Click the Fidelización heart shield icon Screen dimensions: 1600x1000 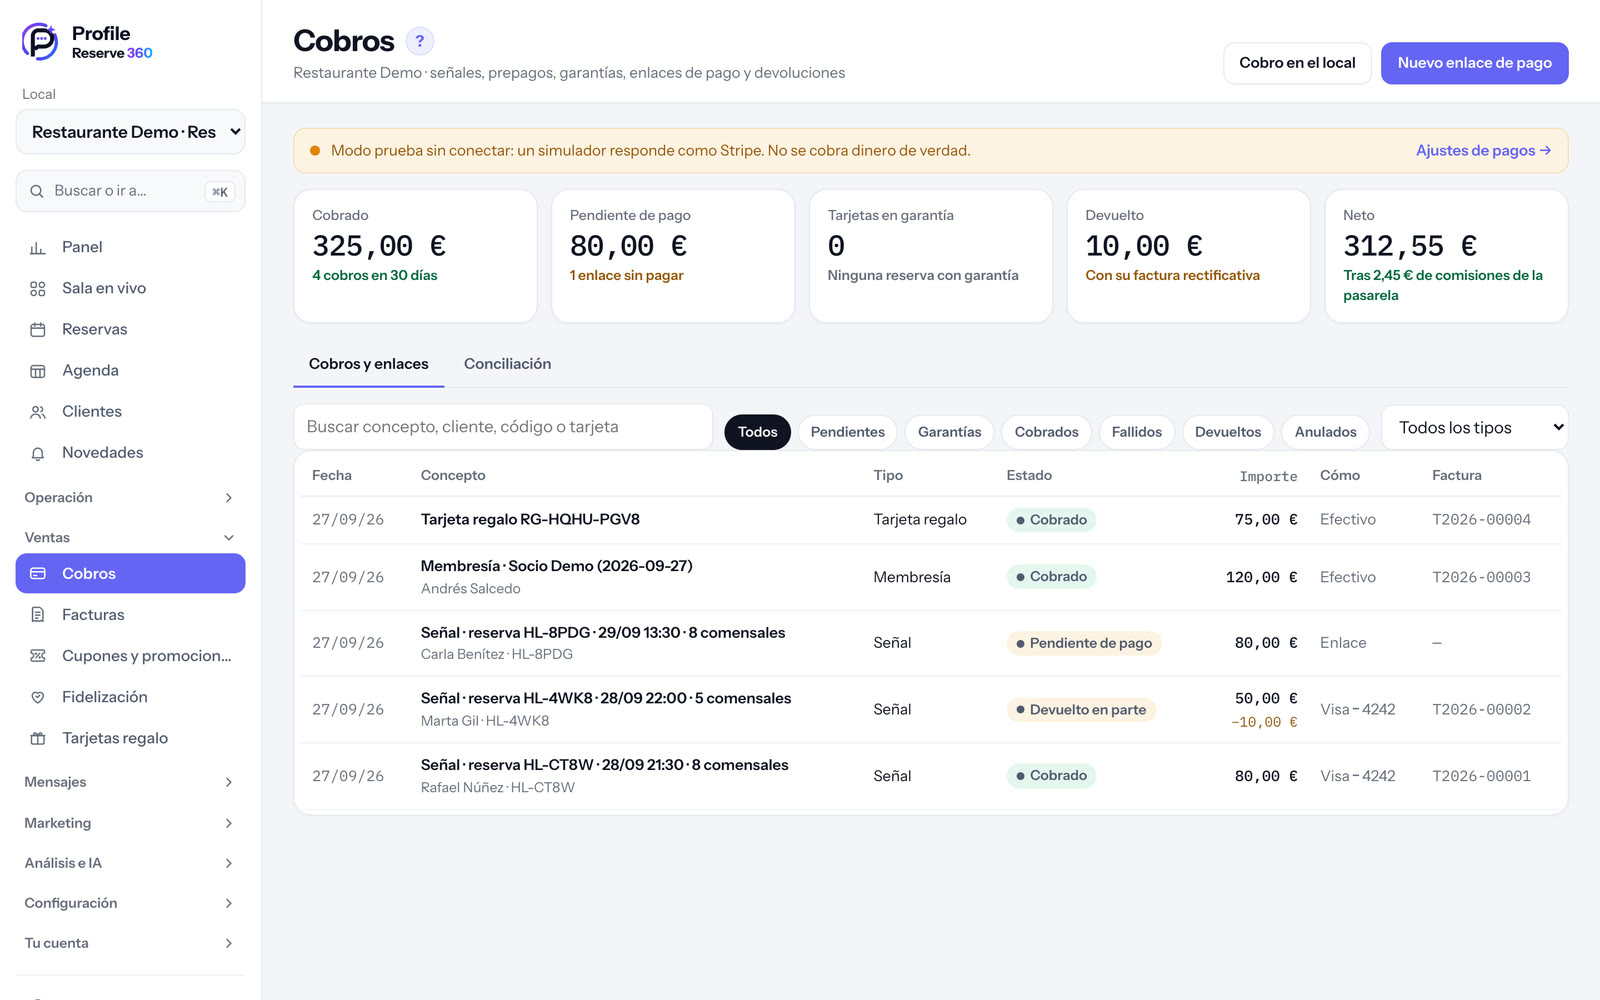click(x=38, y=697)
